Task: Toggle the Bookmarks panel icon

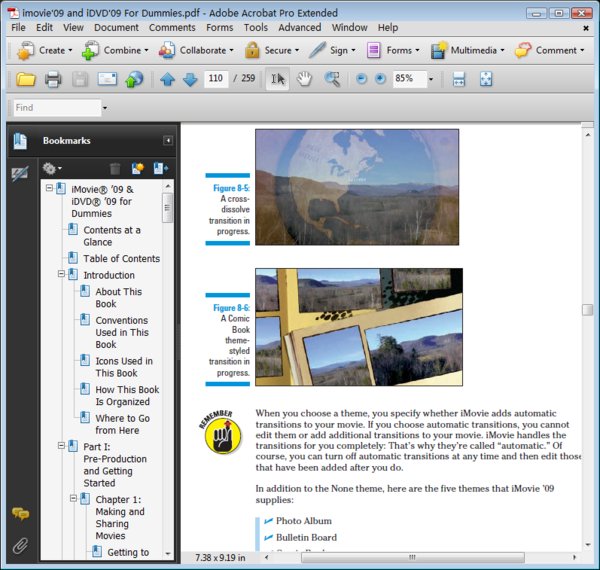Action: coord(20,141)
